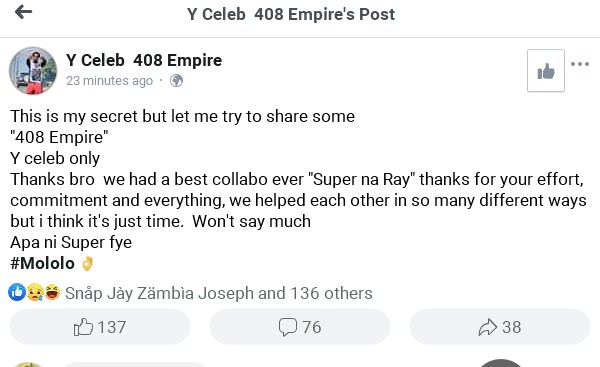Click the Y Celeb 408 Empire's Post header
Image resolution: width=600 pixels, height=367 pixels.
click(x=291, y=15)
